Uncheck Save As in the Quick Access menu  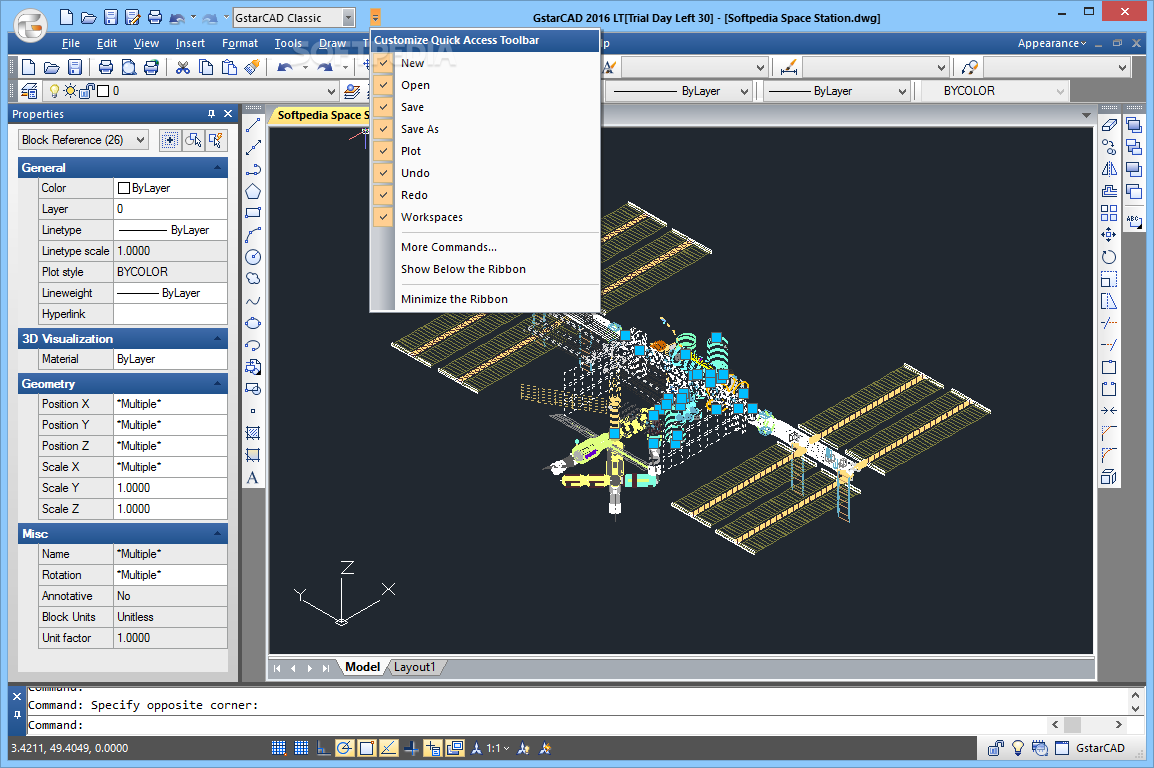(383, 129)
